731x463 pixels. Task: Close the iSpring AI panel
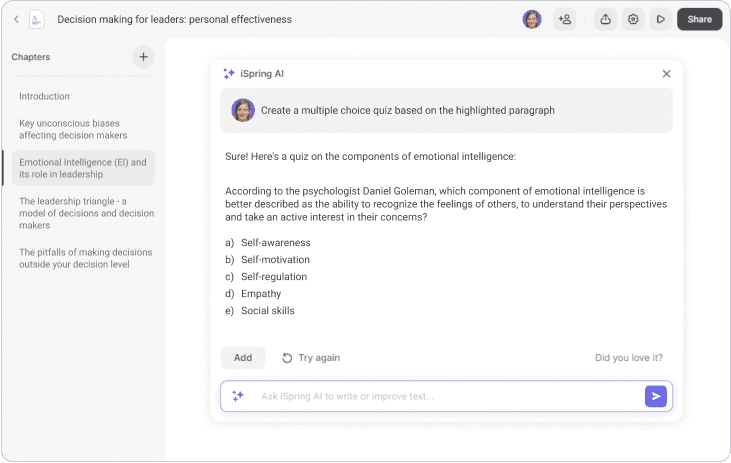666,74
